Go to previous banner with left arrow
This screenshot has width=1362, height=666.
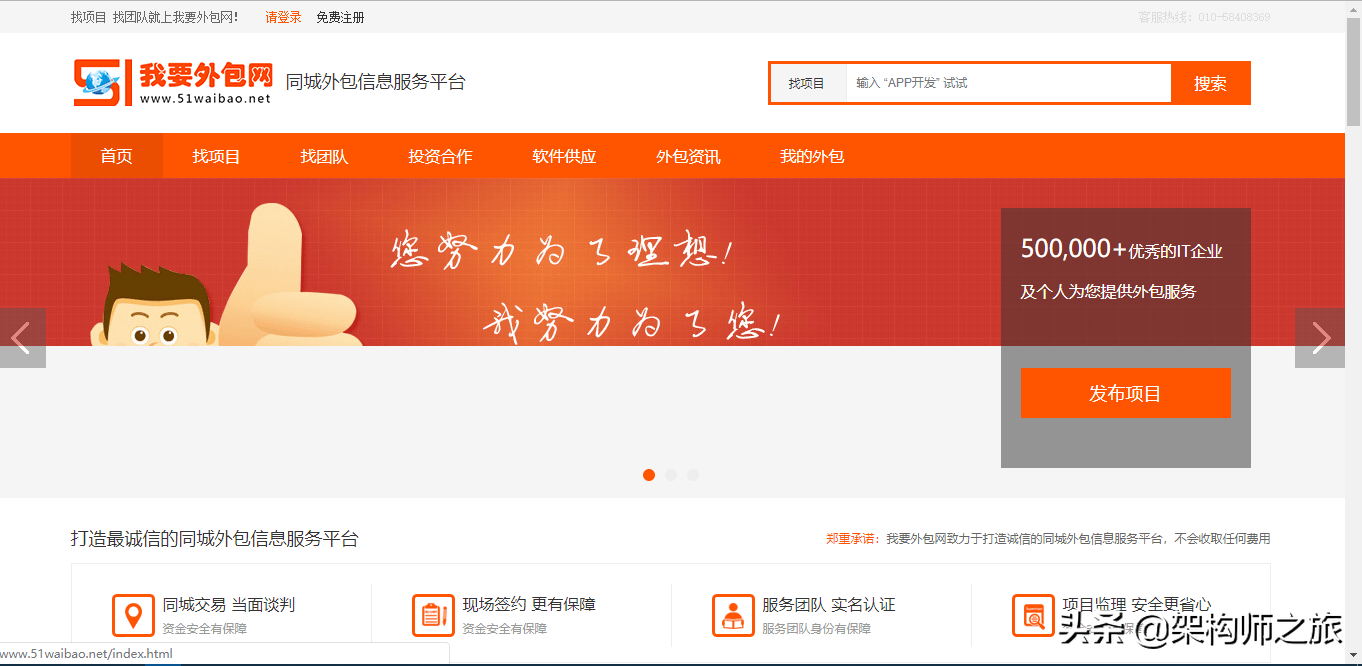pos(22,338)
